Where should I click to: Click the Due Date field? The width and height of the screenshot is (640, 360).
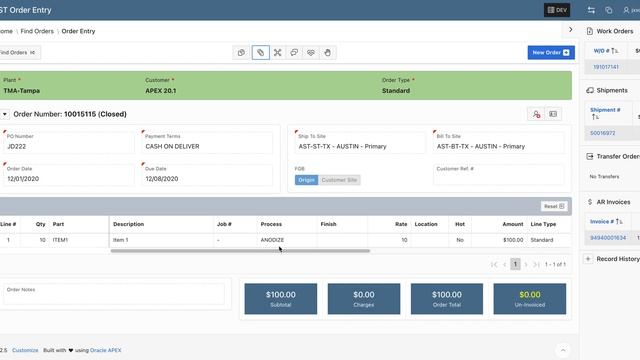[207, 175]
